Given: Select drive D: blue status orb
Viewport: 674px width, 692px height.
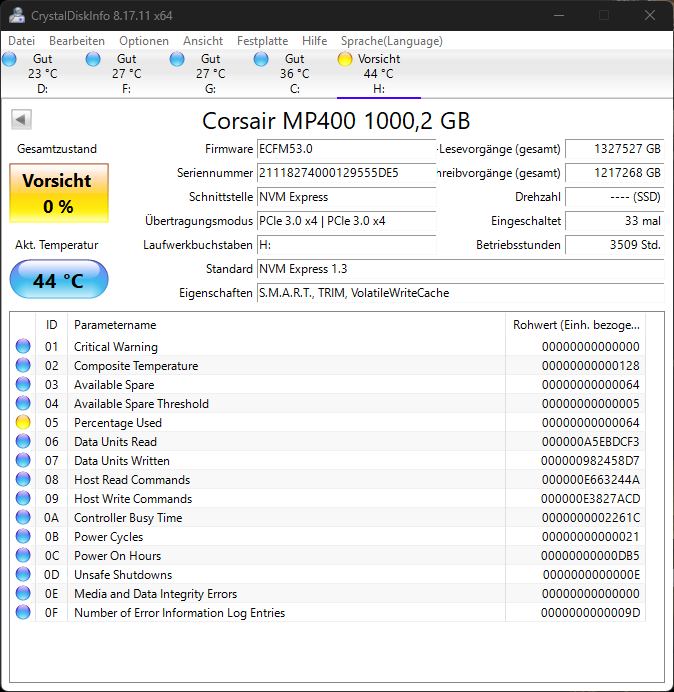Looking at the screenshot, I should point(9,59).
